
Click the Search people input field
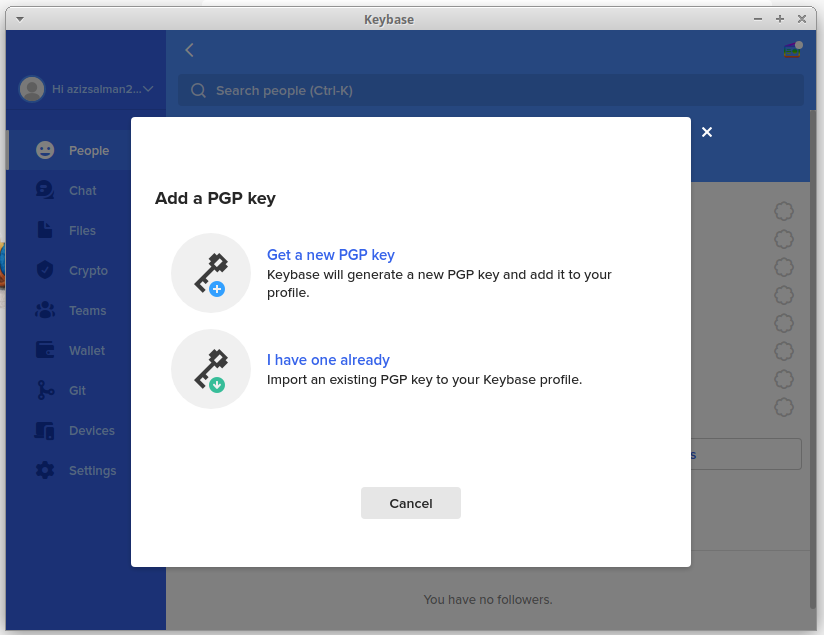coord(490,90)
